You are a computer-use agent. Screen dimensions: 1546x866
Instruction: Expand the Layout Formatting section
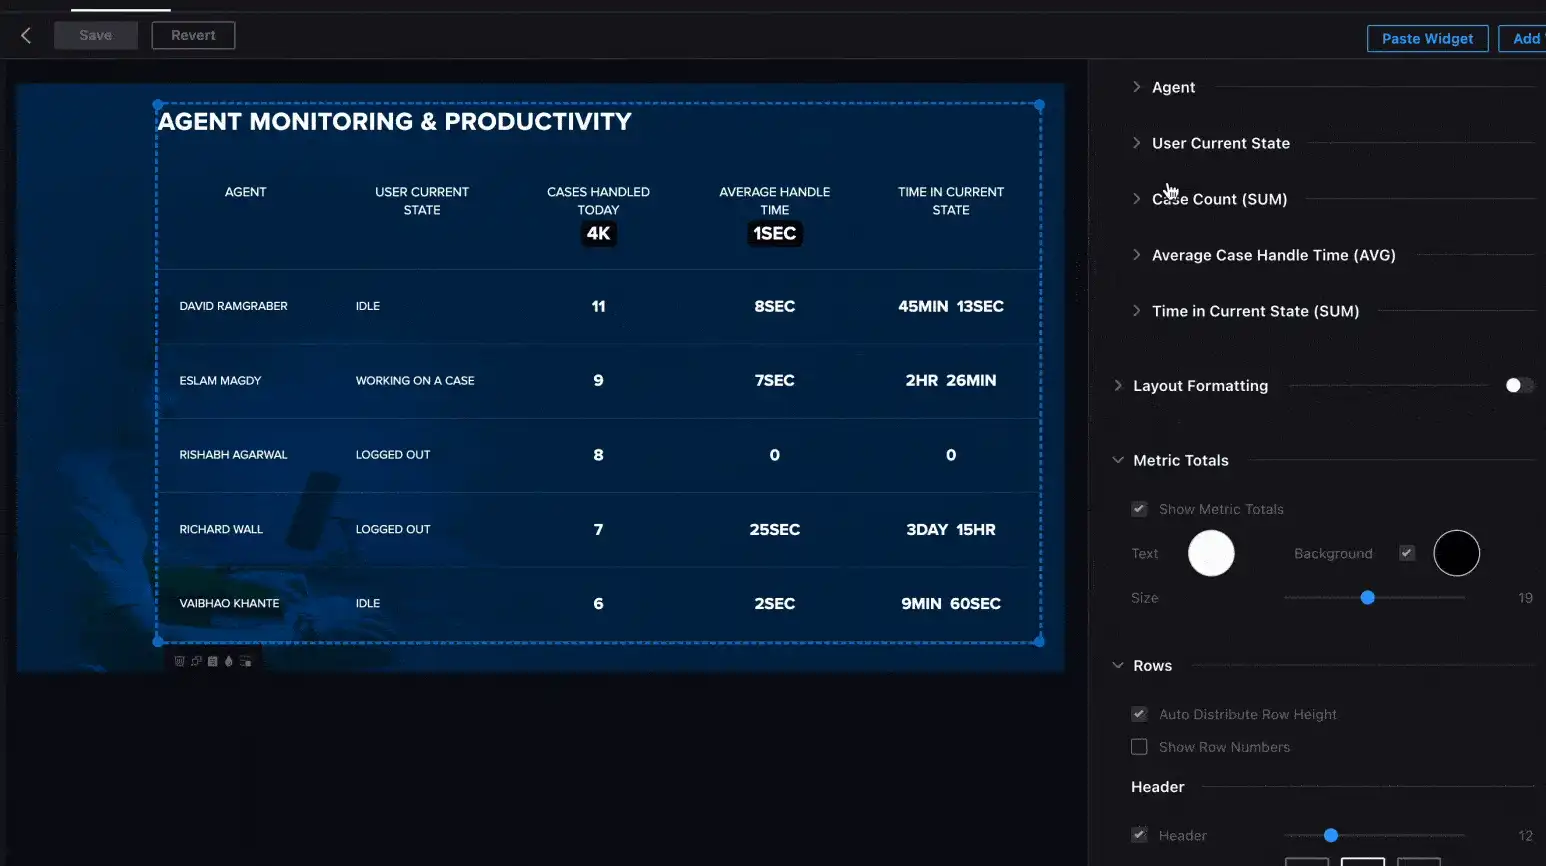(1118, 386)
